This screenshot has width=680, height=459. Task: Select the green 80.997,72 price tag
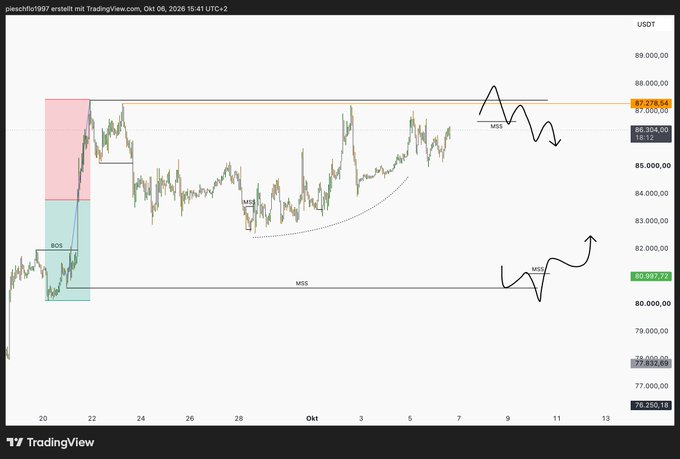tap(651, 276)
